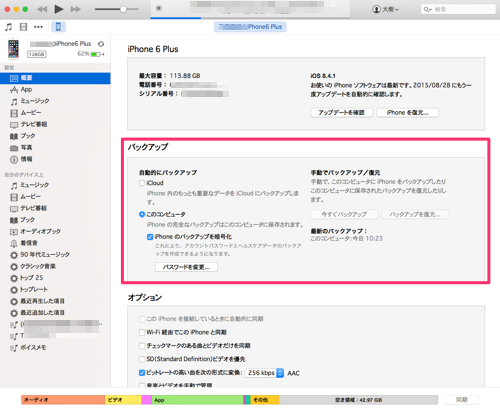The image size is (500, 411).
Task: Click the sync icon next to device name
Action: tap(101, 44)
